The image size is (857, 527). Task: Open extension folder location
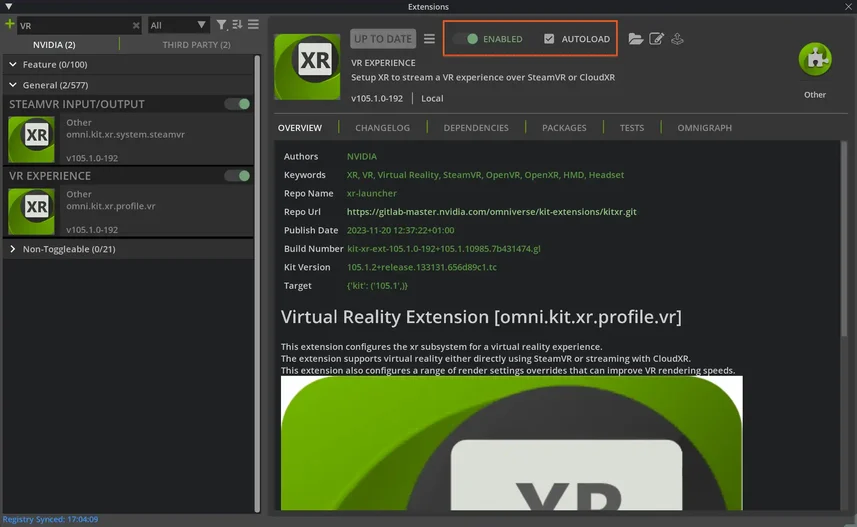pyautogui.click(x=635, y=39)
